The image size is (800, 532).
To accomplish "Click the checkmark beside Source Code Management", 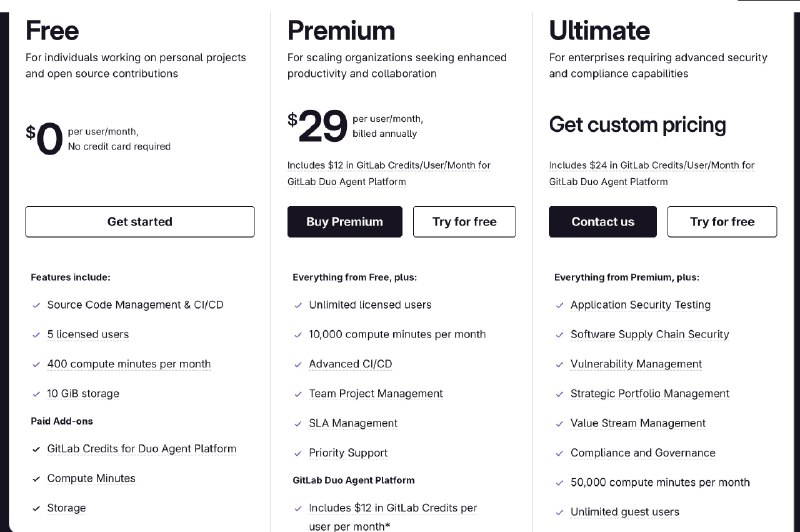I will [x=36, y=305].
